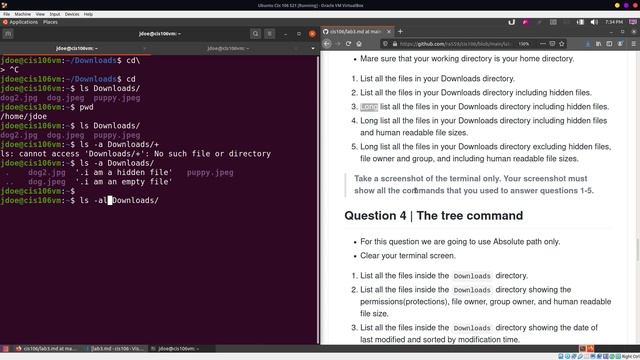
Task: Open the Applications menu
Action: [x=20, y=22]
